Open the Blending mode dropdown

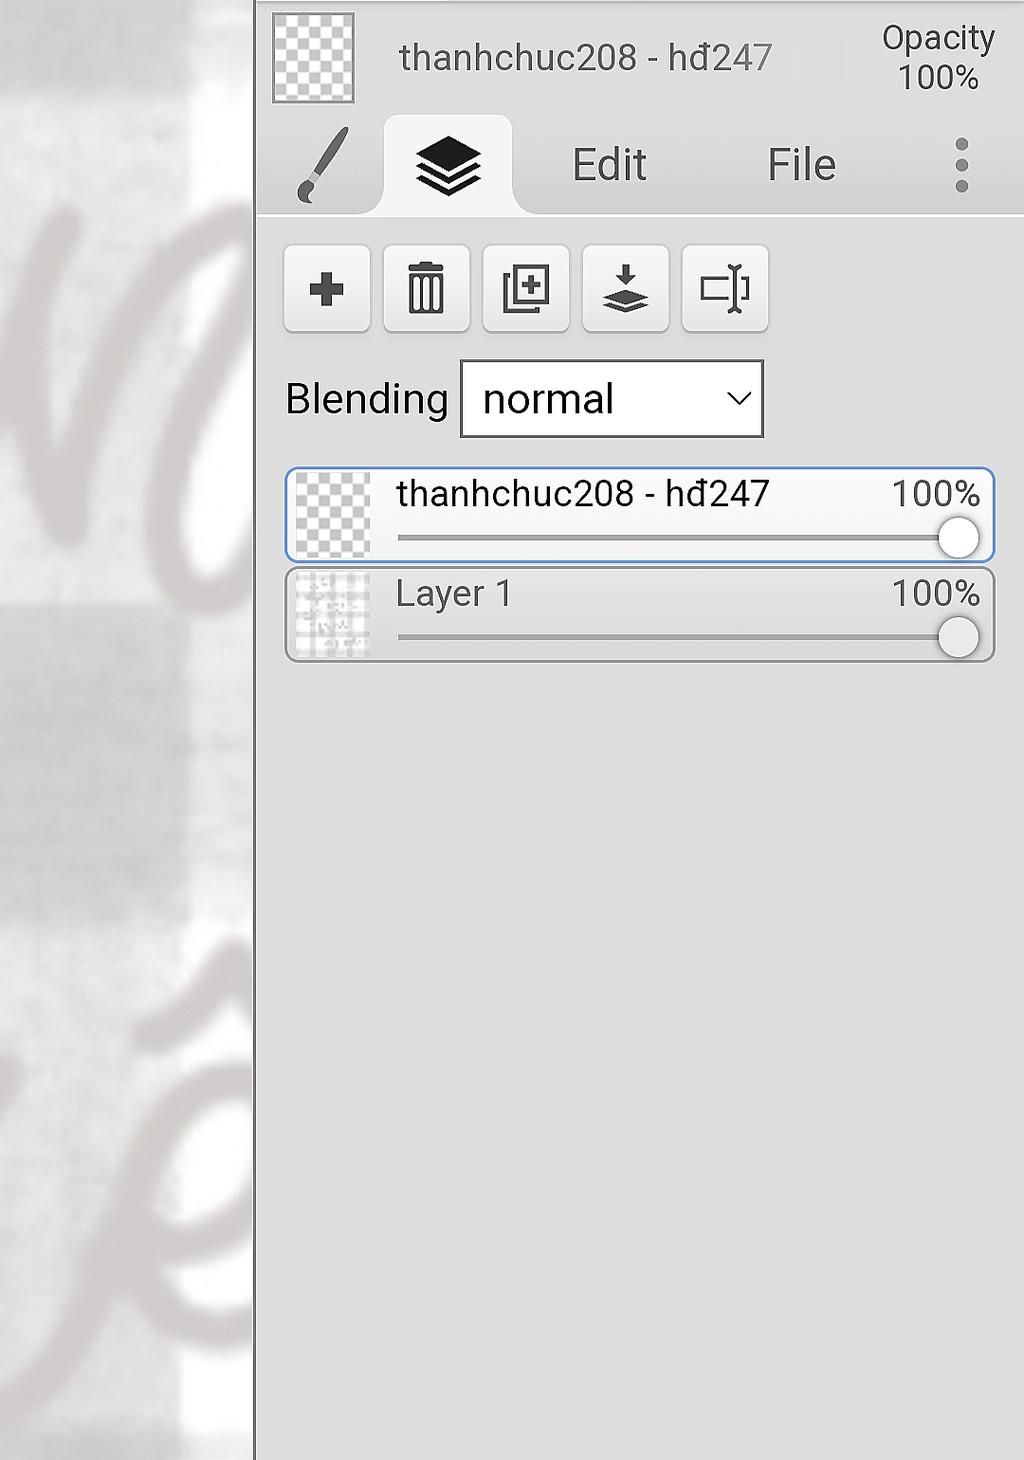click(612, 399)
